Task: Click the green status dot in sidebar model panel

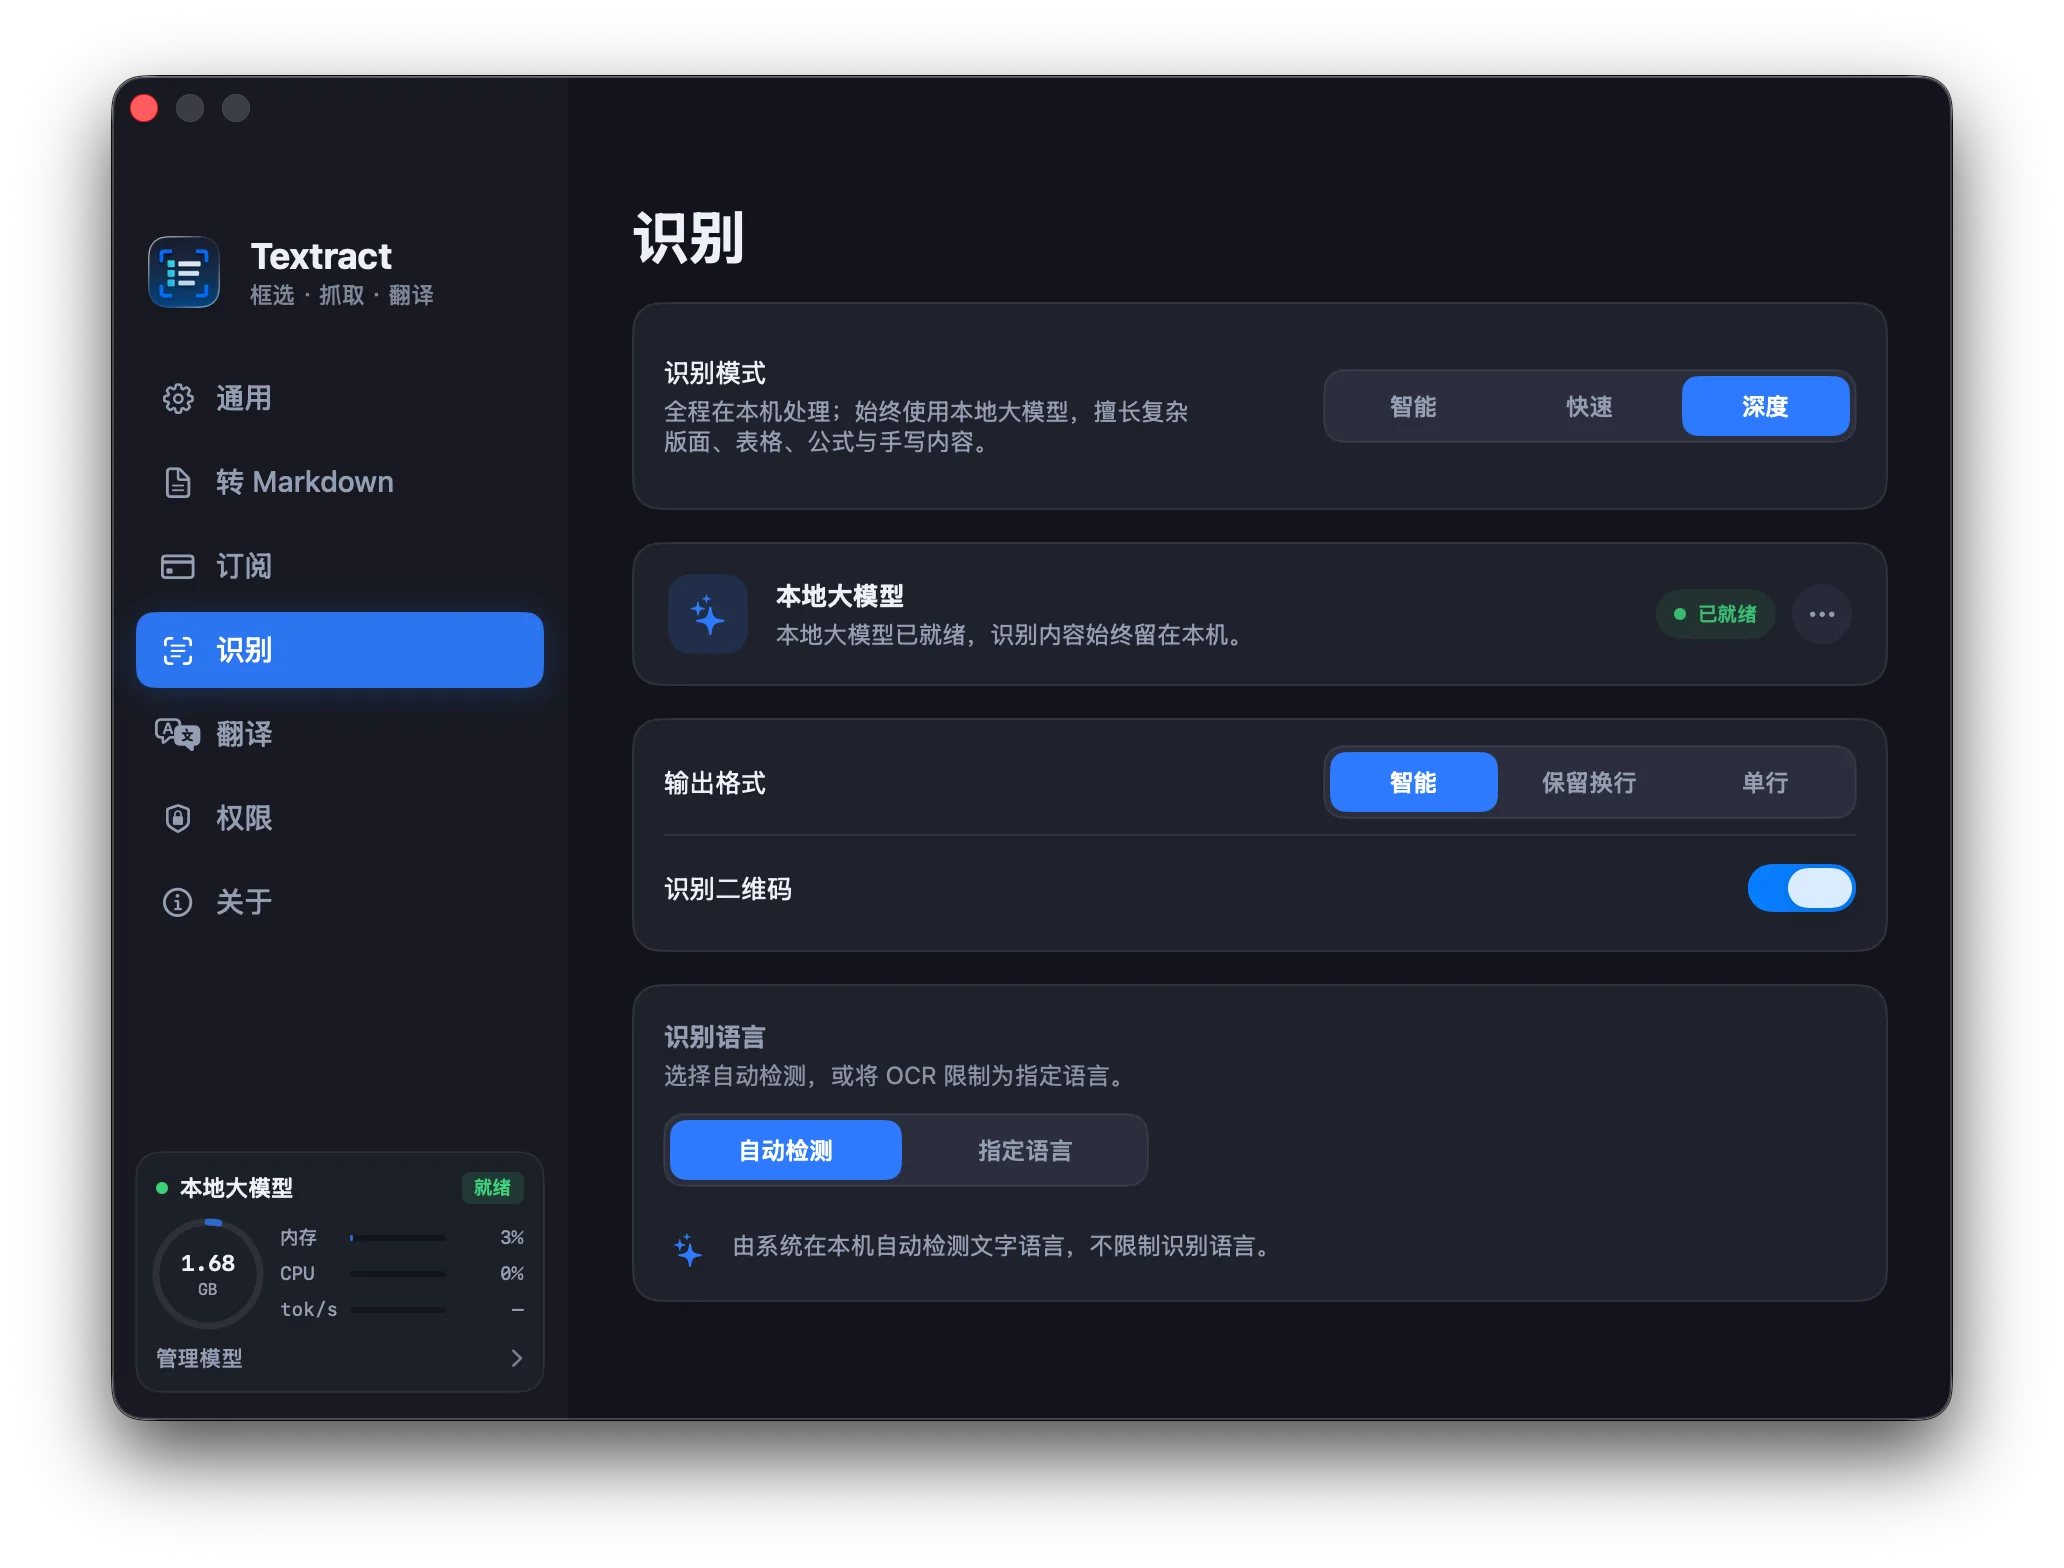Action: pyautogui.click(x=162, y=1188)
